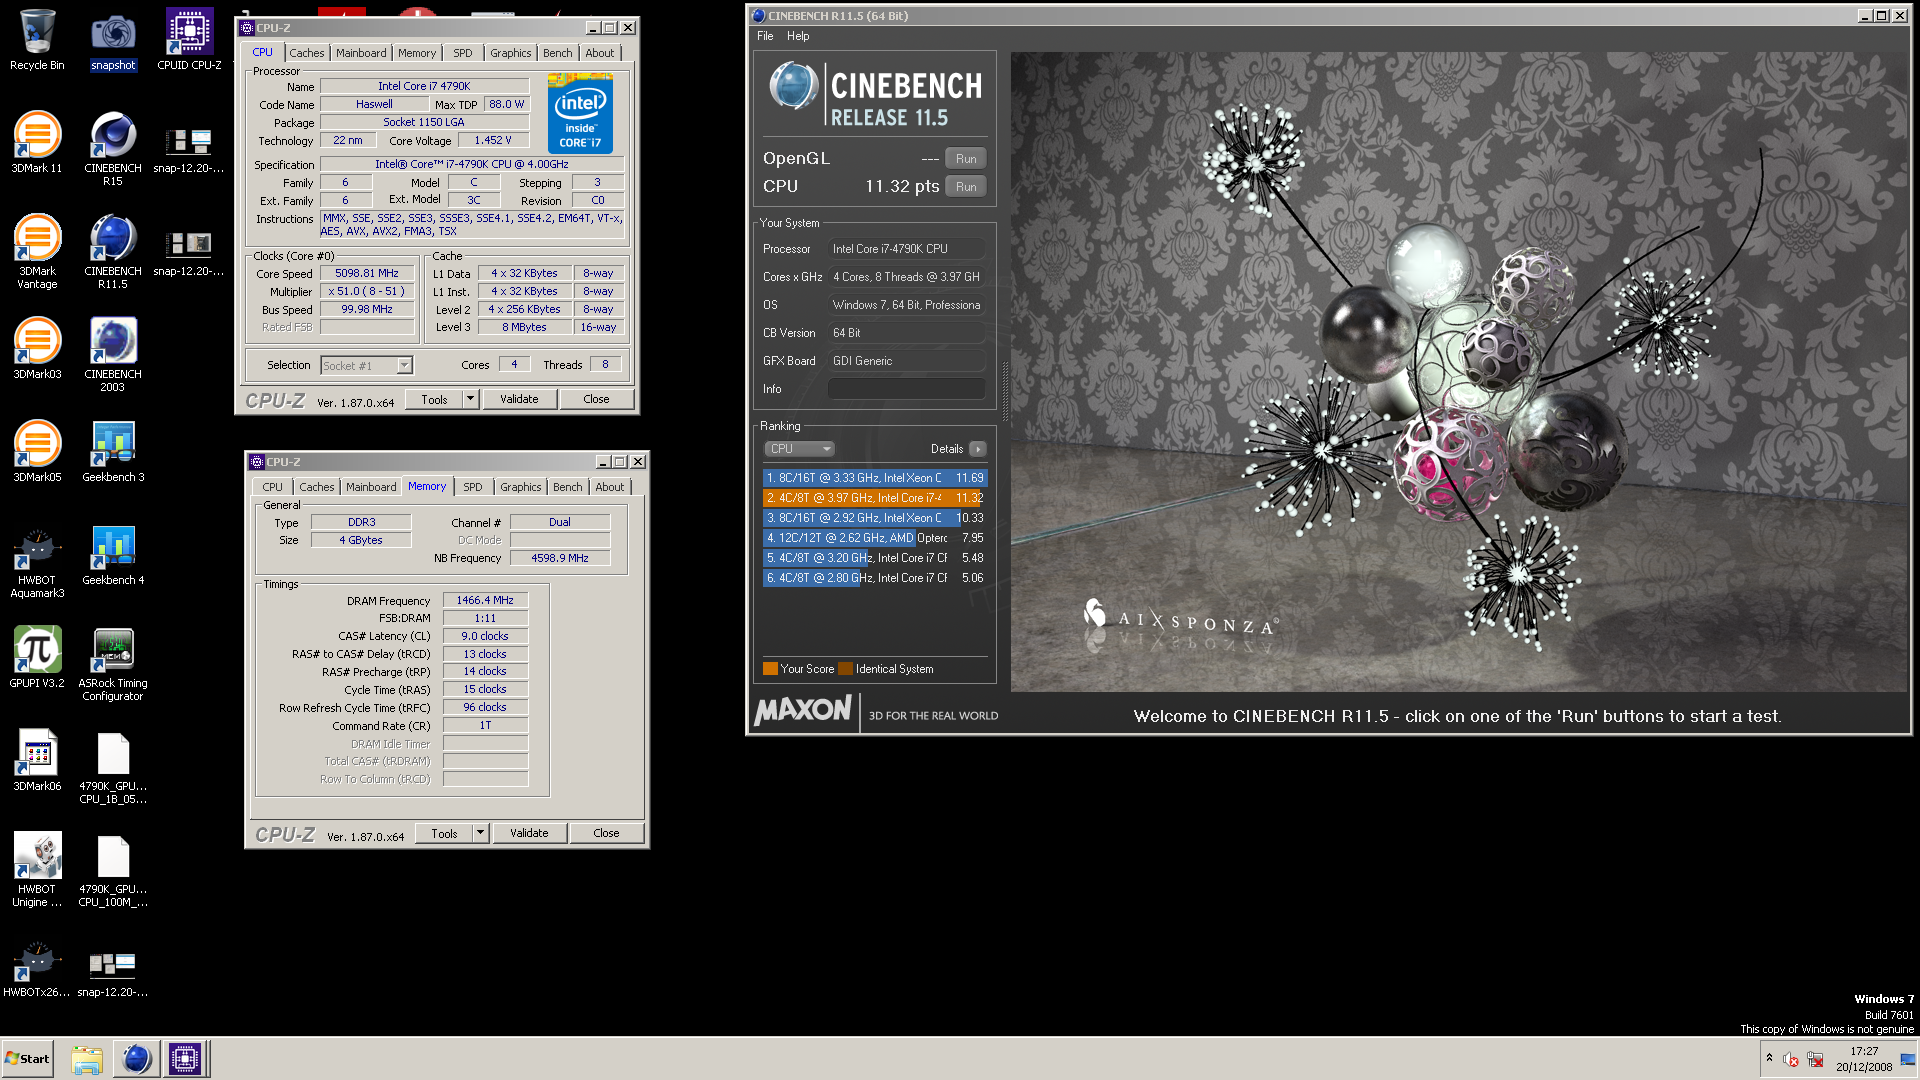The image size is (1920, 1080).
Task: Switch to Caches tab in upper CPU-Z
Action: (x=307, y=53)
